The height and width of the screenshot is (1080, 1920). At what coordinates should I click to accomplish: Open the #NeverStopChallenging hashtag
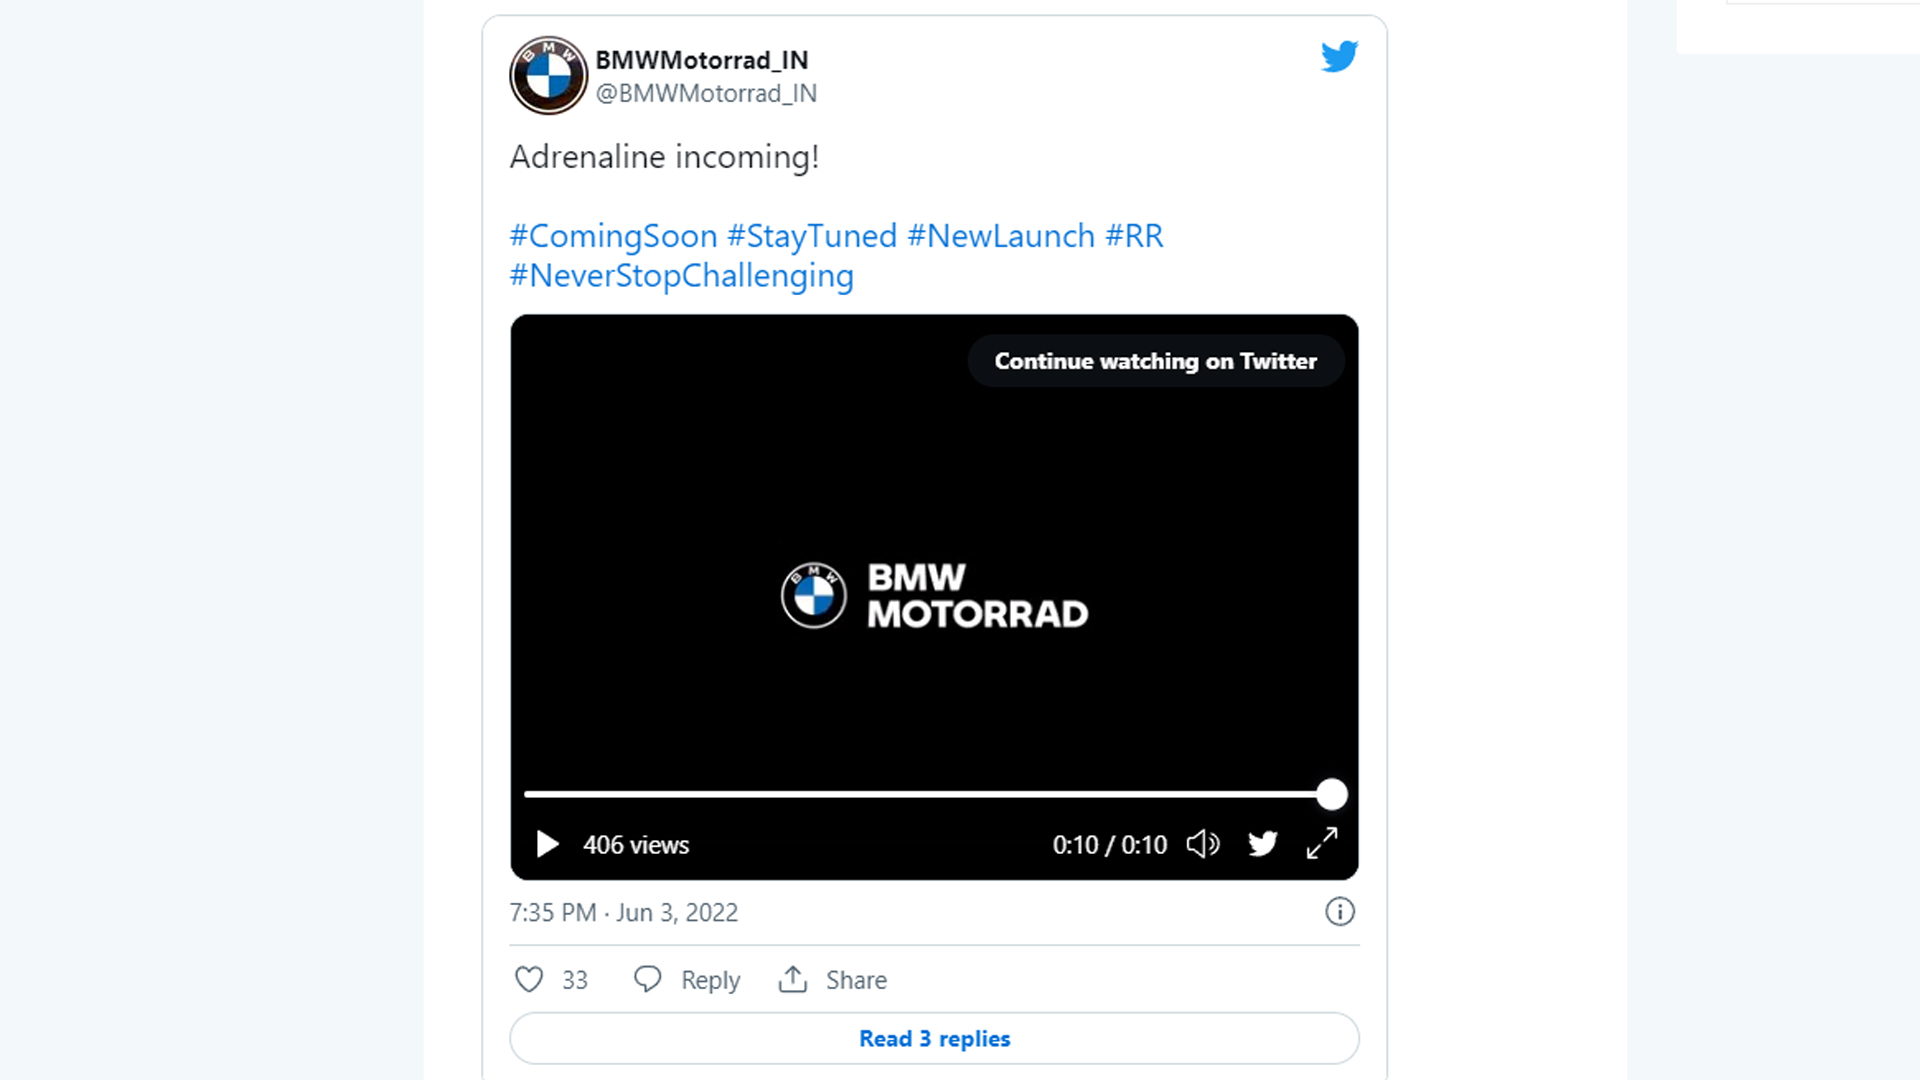[x=682, y=277]
